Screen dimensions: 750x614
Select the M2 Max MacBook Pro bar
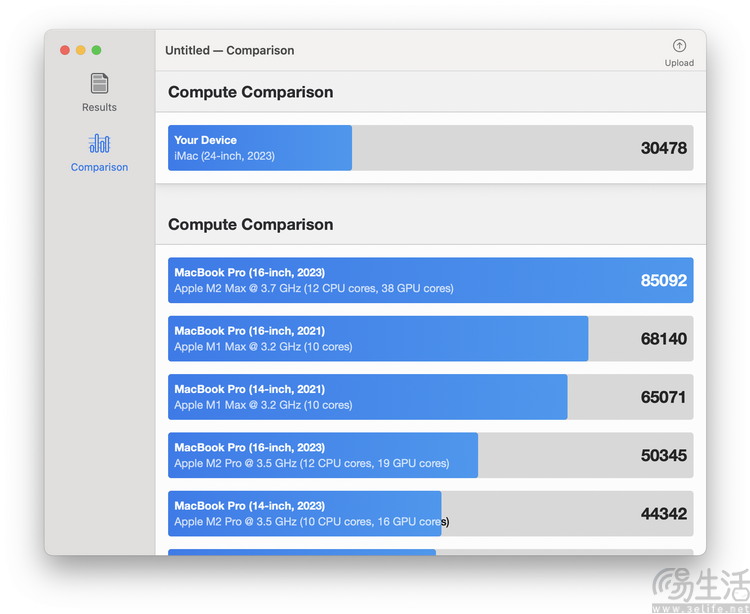pyautogui.click(x=430, y=280)
